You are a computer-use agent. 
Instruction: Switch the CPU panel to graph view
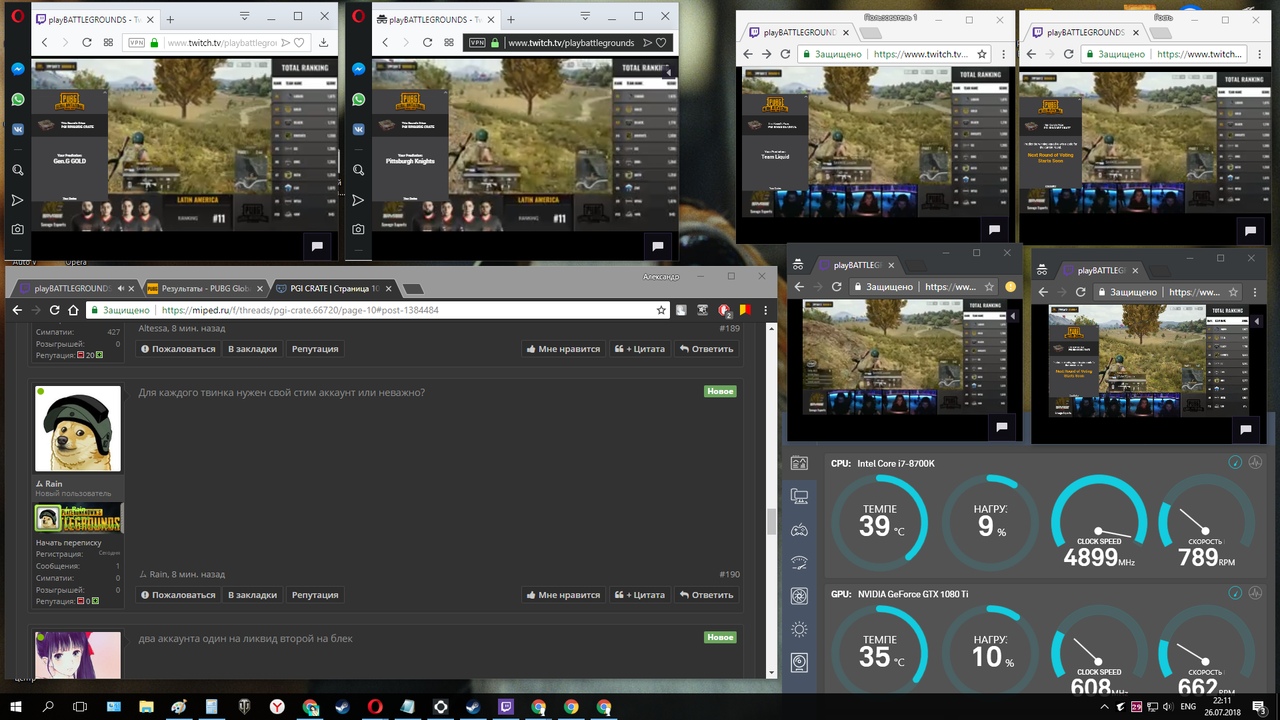click(1255, 462)
